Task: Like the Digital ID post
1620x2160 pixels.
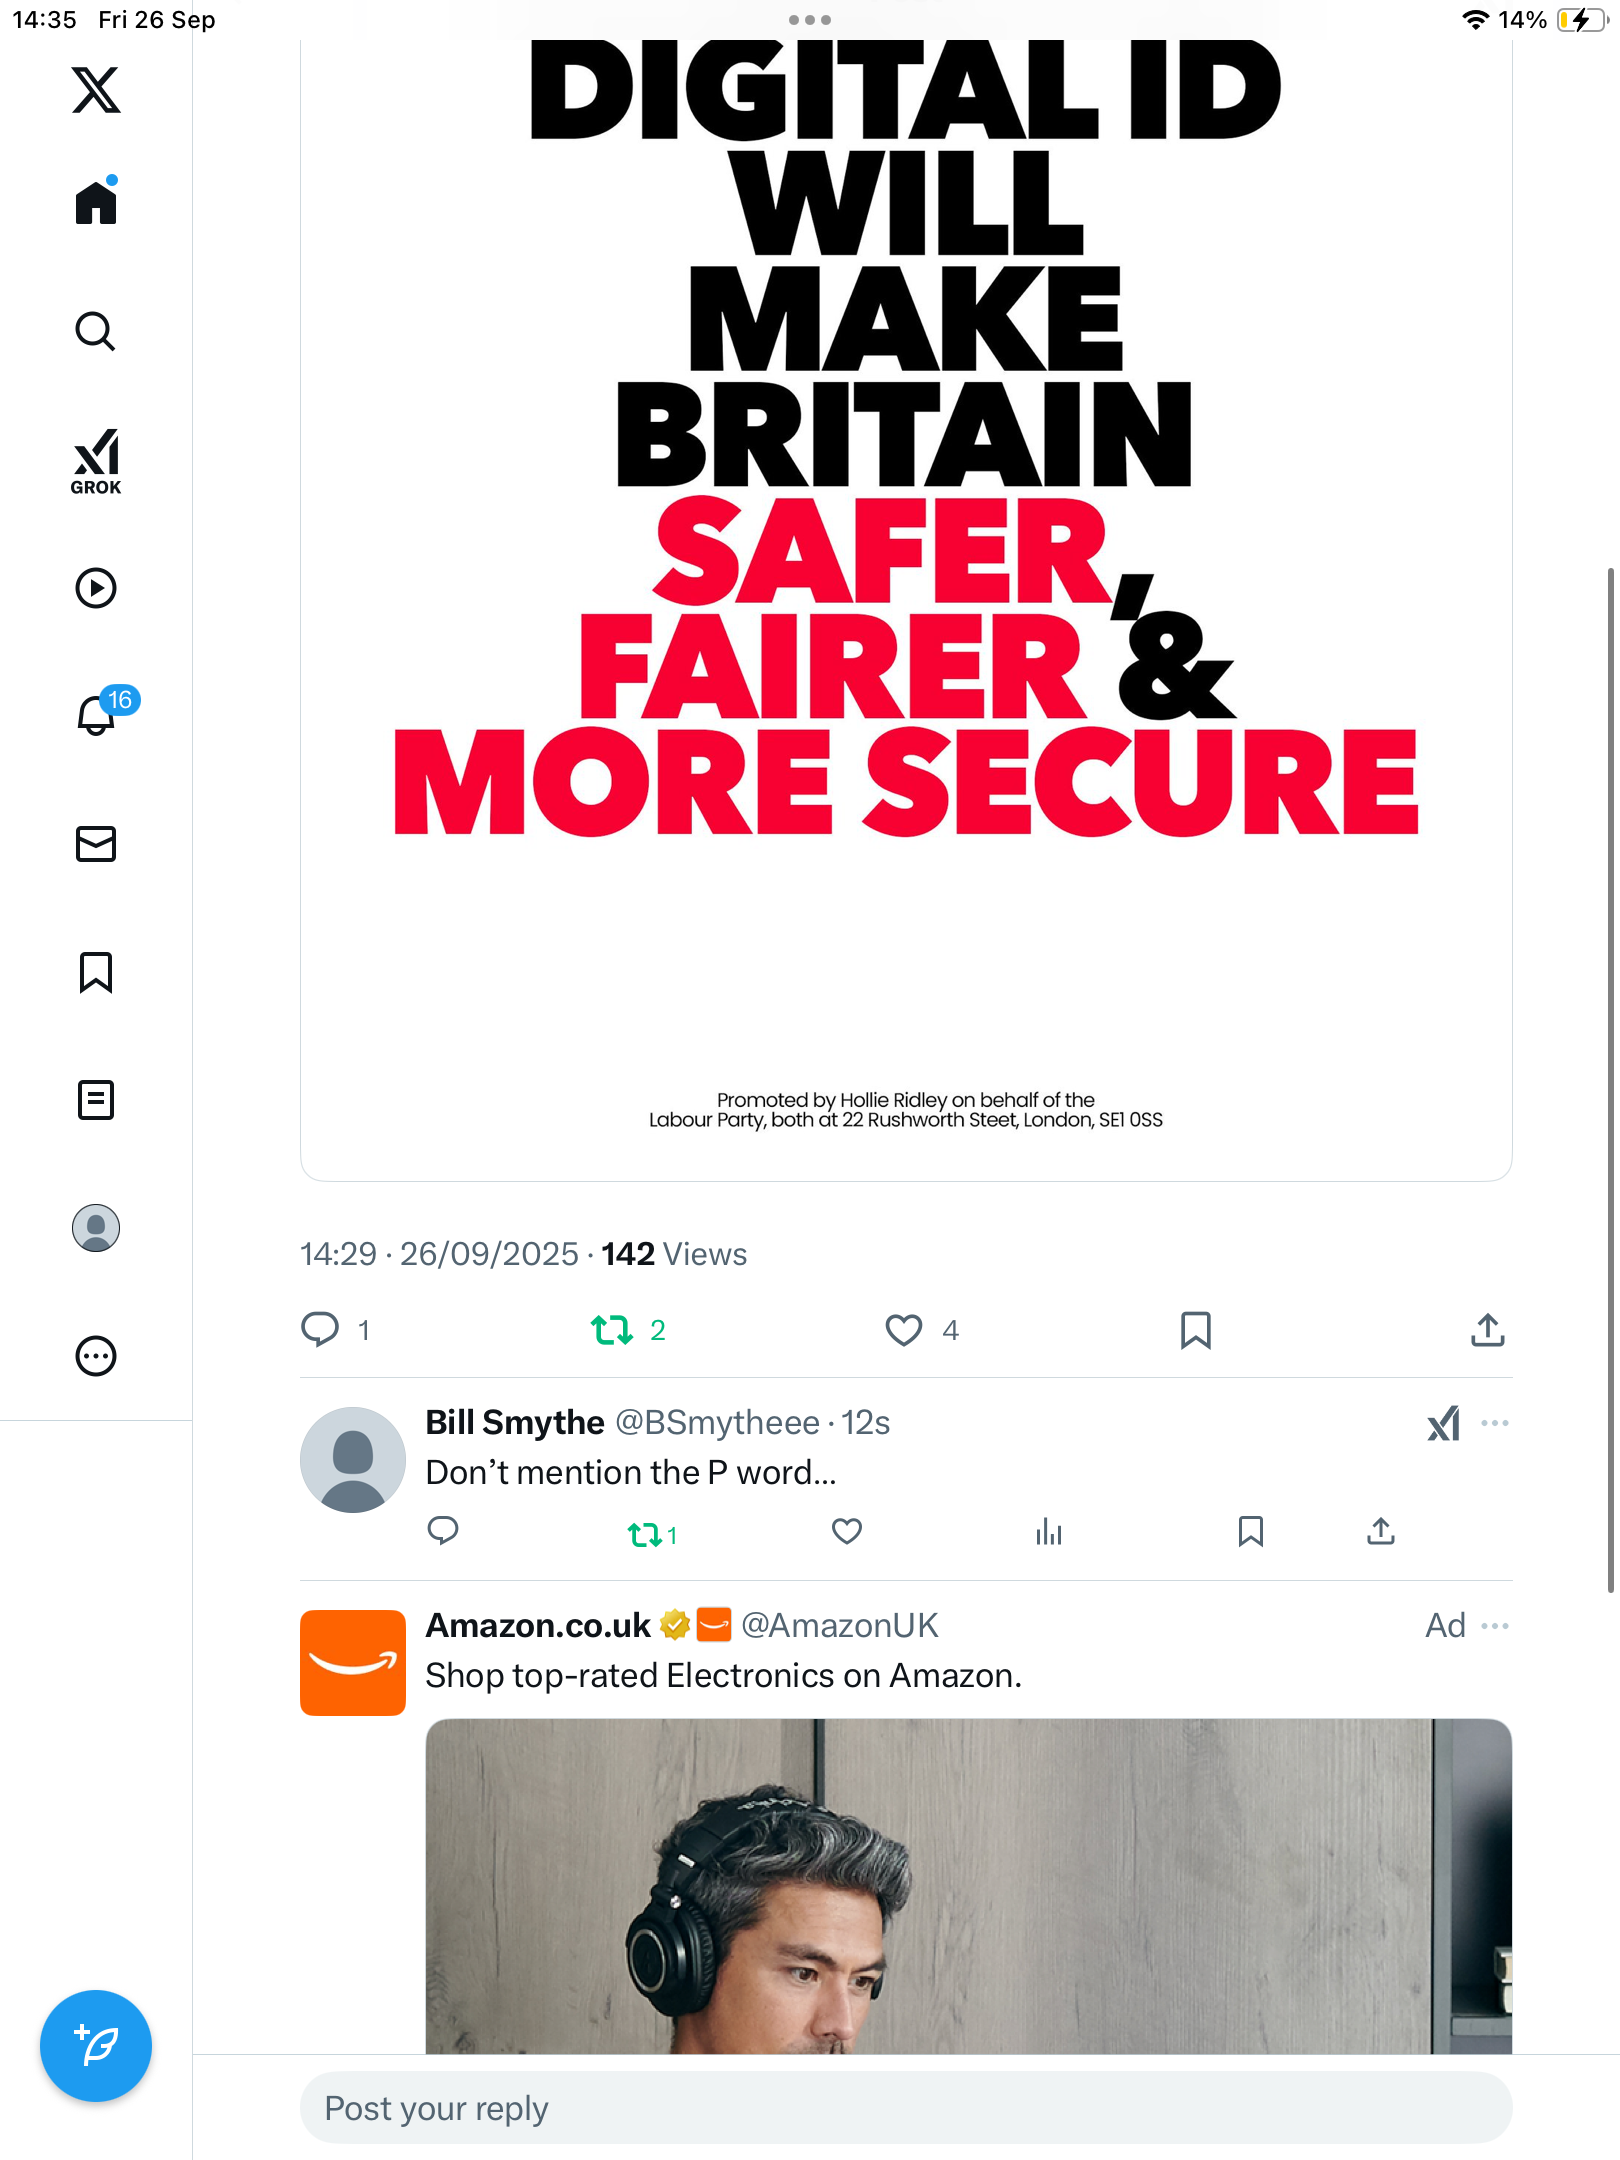Action: (904, 1330)
